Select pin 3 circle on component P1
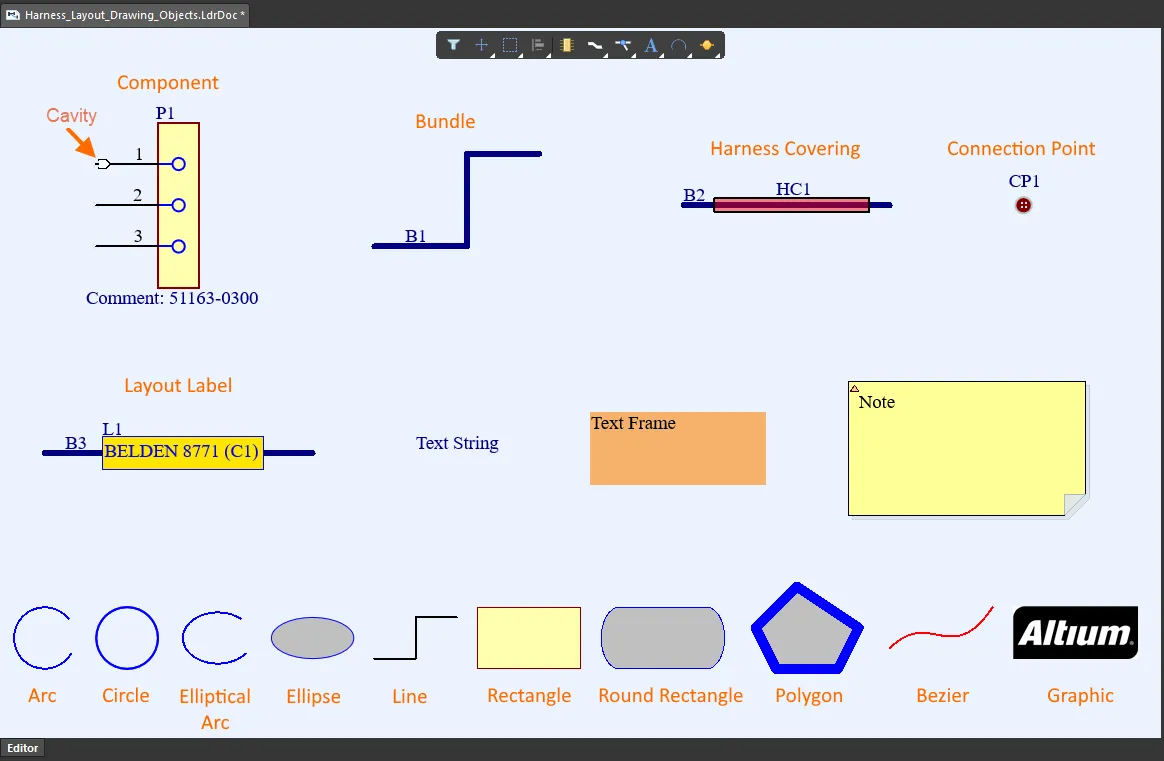1164x761 pixels. tap(178, 246)
